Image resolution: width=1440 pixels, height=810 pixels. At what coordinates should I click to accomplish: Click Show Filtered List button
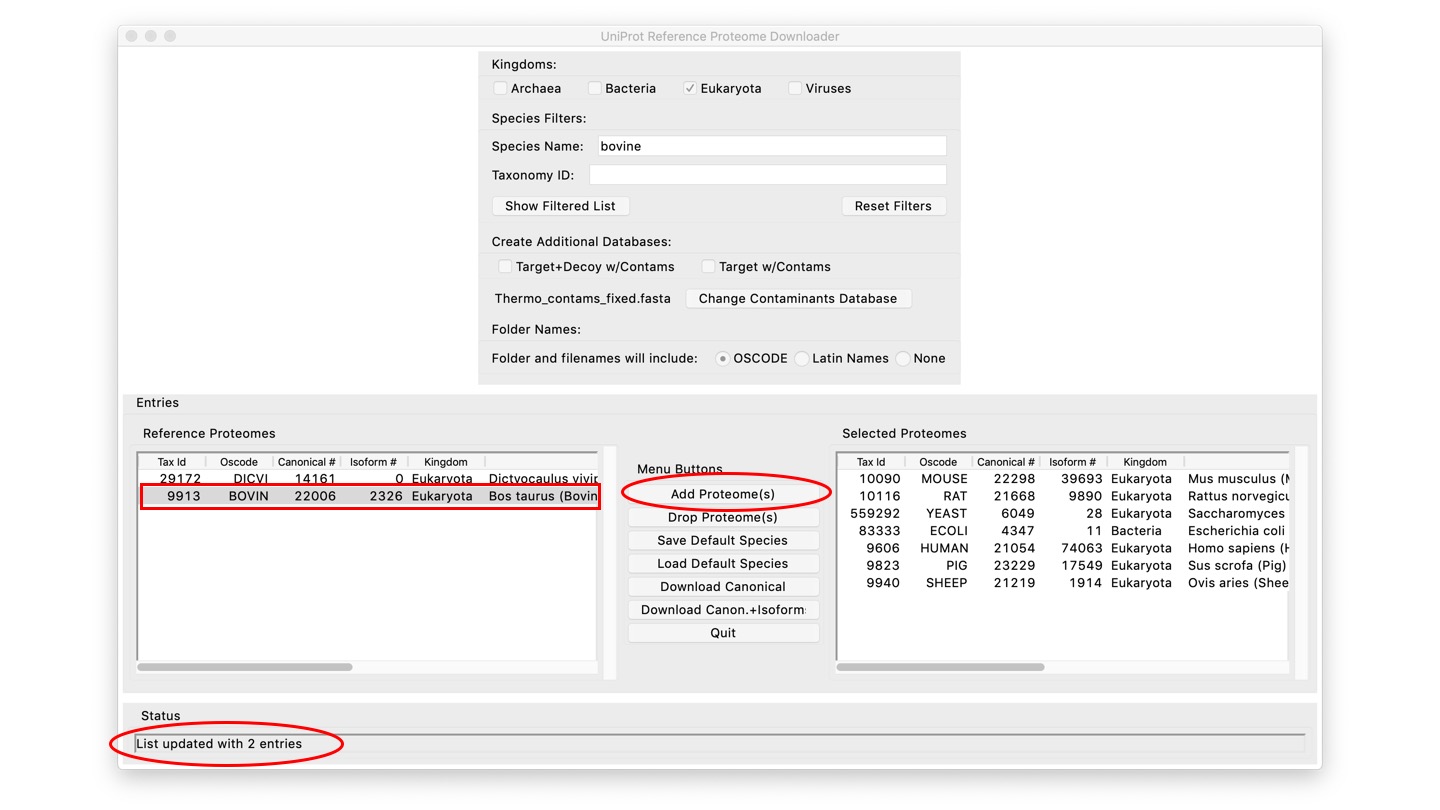(560, 206)
